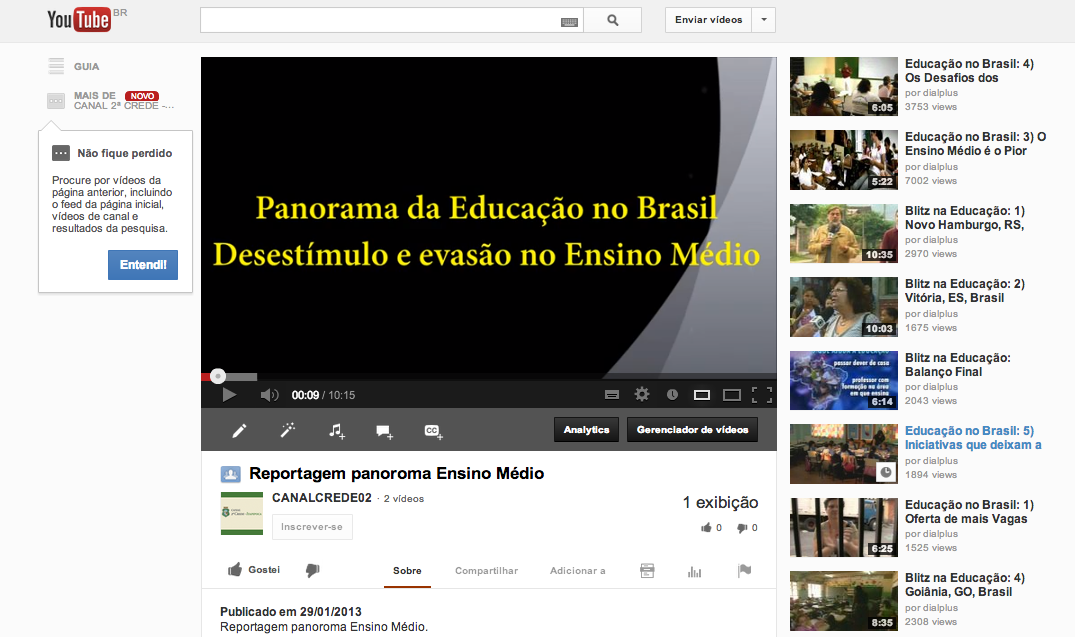Viewport: 1075px width, 637px height.
Task: Open Educação no Brasil: 1) Oferta de mais Vagas
Action: [x=969, y=512]
